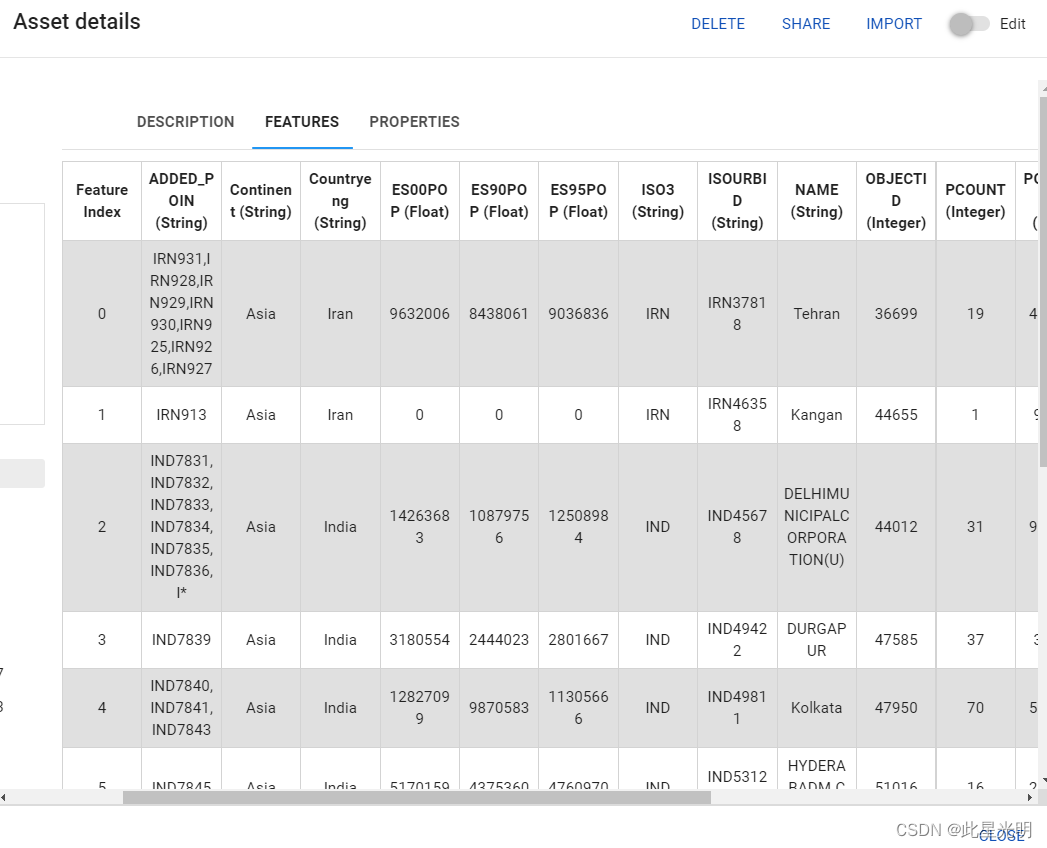1047x848 pixels.
Task: Click the 3180554 ES00POP value
Action: (x=419, y=640)
